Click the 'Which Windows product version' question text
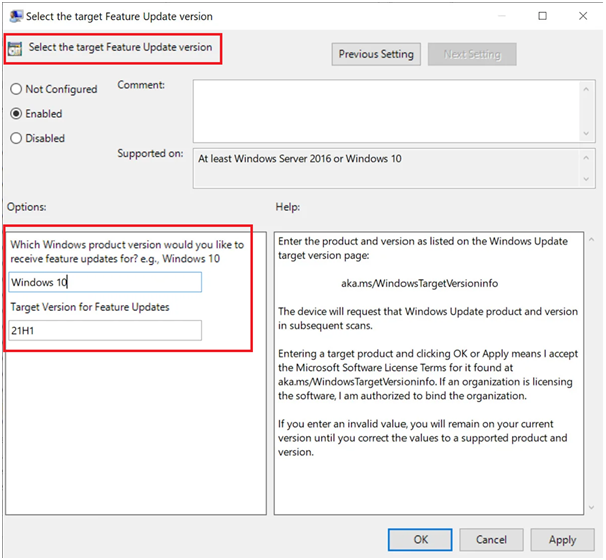606x560 pixels. (127, 252)
